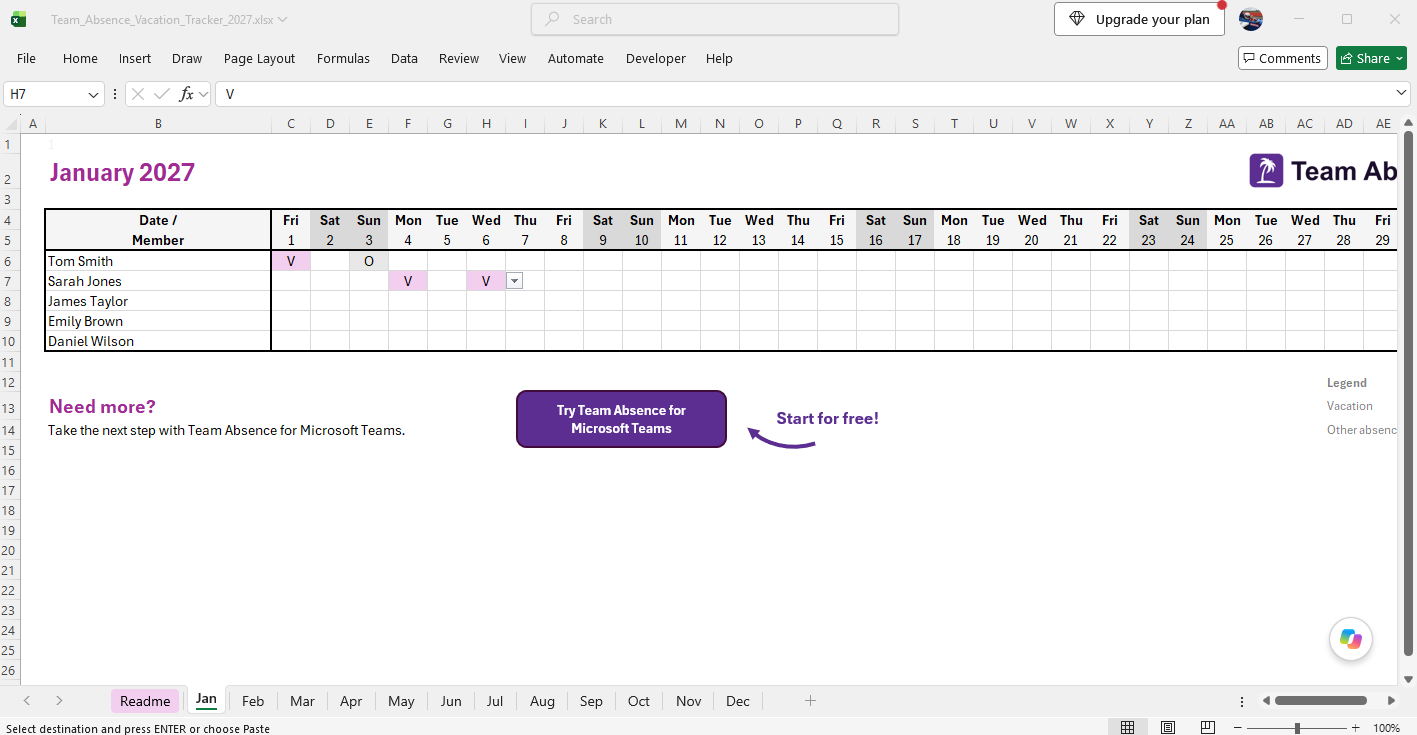Click horizontal scrollbar left arrow
This screenshot has height=735, width=1417.
coord(1266,701)
